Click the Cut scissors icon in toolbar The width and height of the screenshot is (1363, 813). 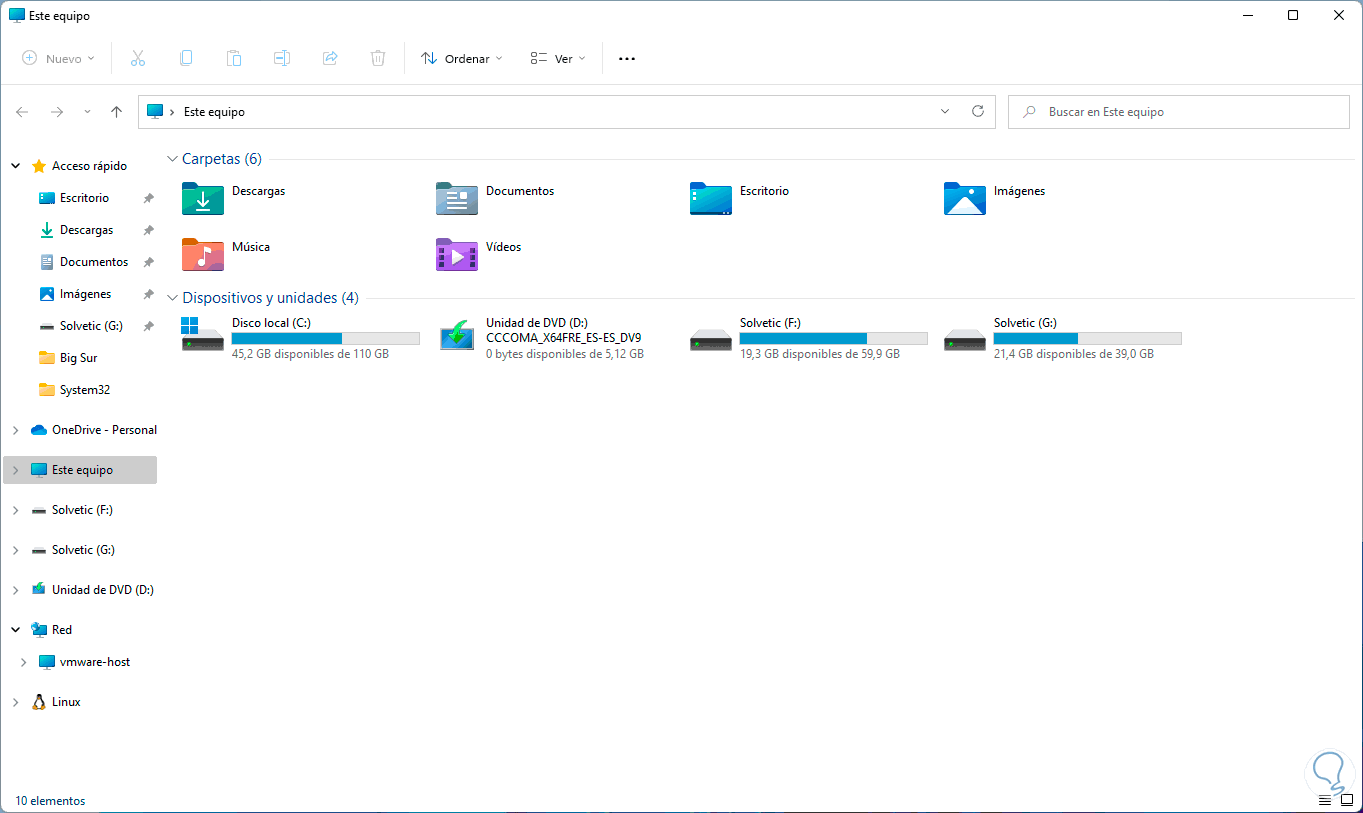pyautogui.click(x=138, y=59)
